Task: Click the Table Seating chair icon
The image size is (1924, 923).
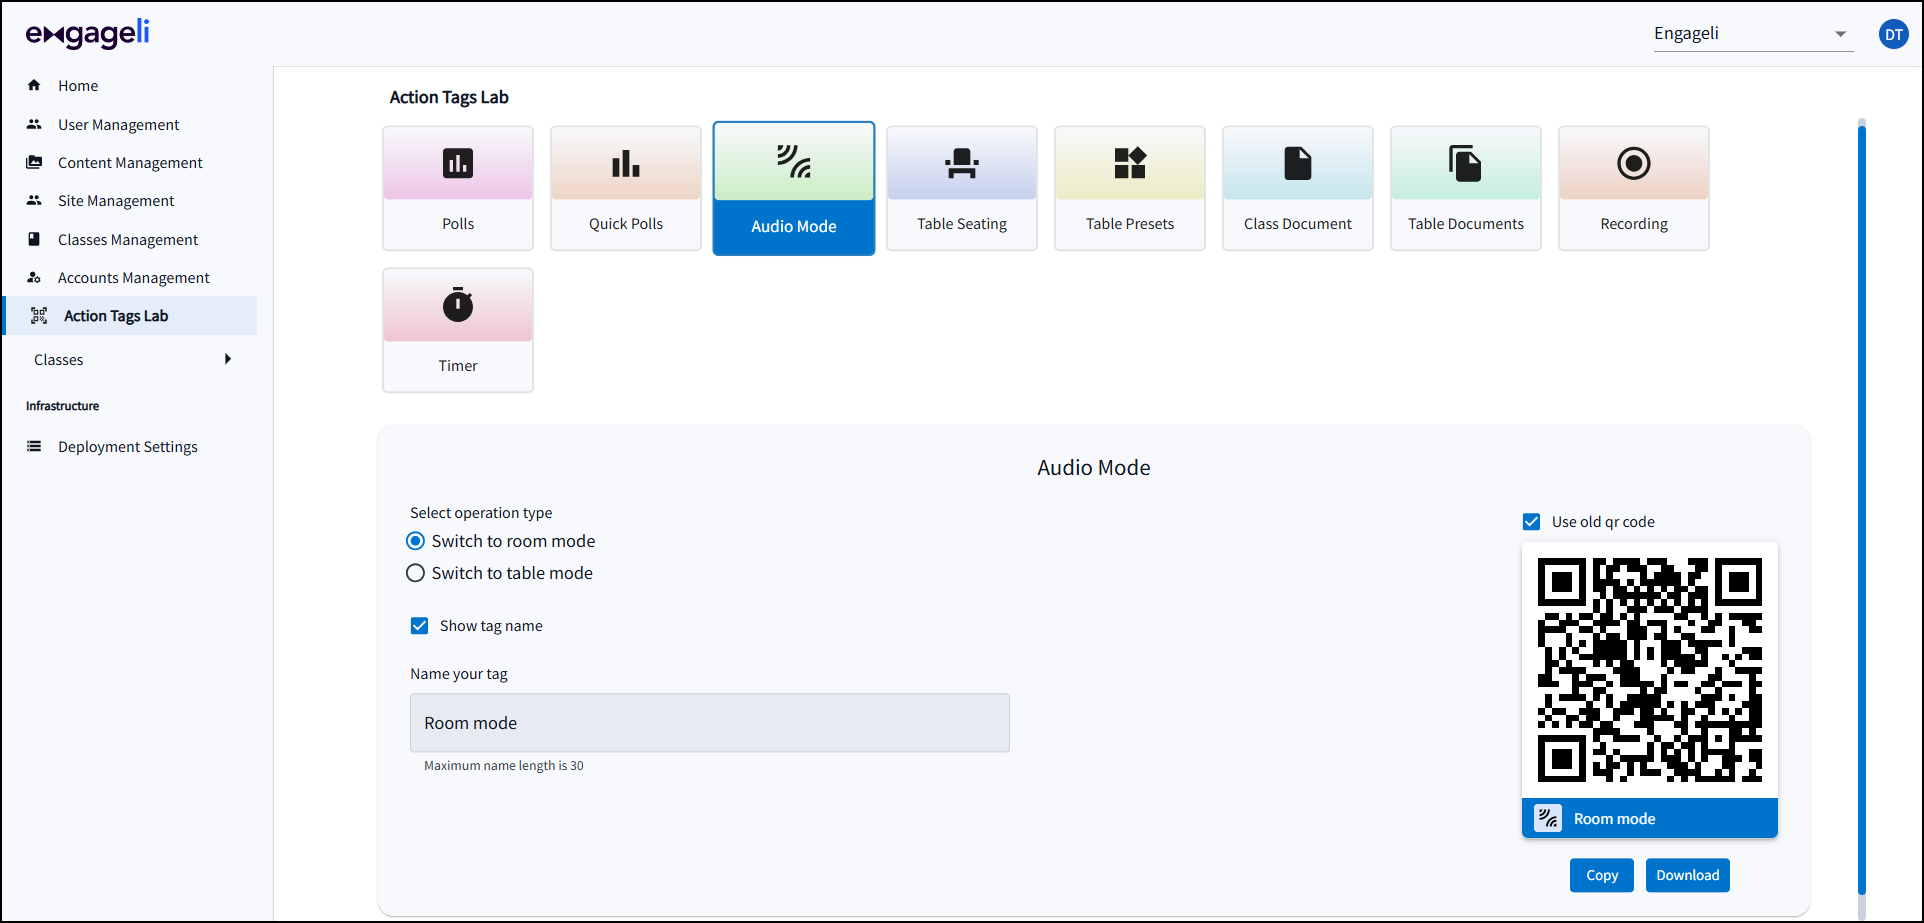Action: tap(962, 163)
